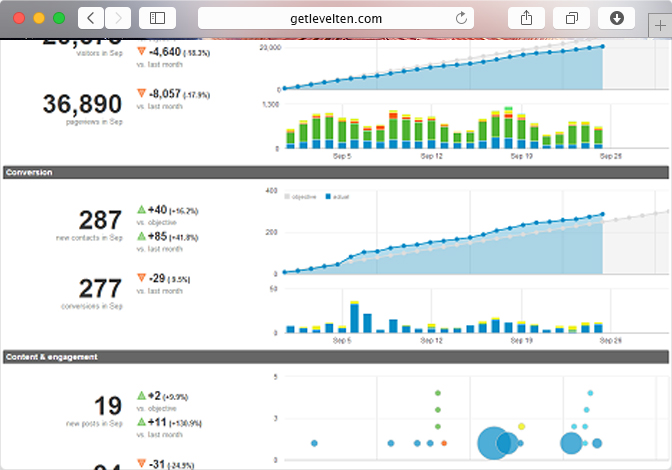The width and height of the screenshot is (672, 470).
Task: Click the last data point on visitors line
Action: 603,46
